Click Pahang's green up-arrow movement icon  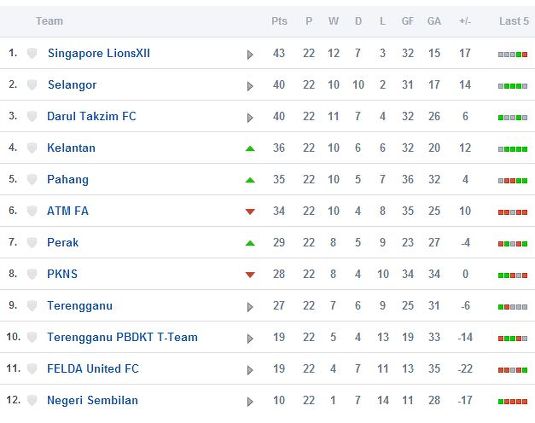click(250, 180)
